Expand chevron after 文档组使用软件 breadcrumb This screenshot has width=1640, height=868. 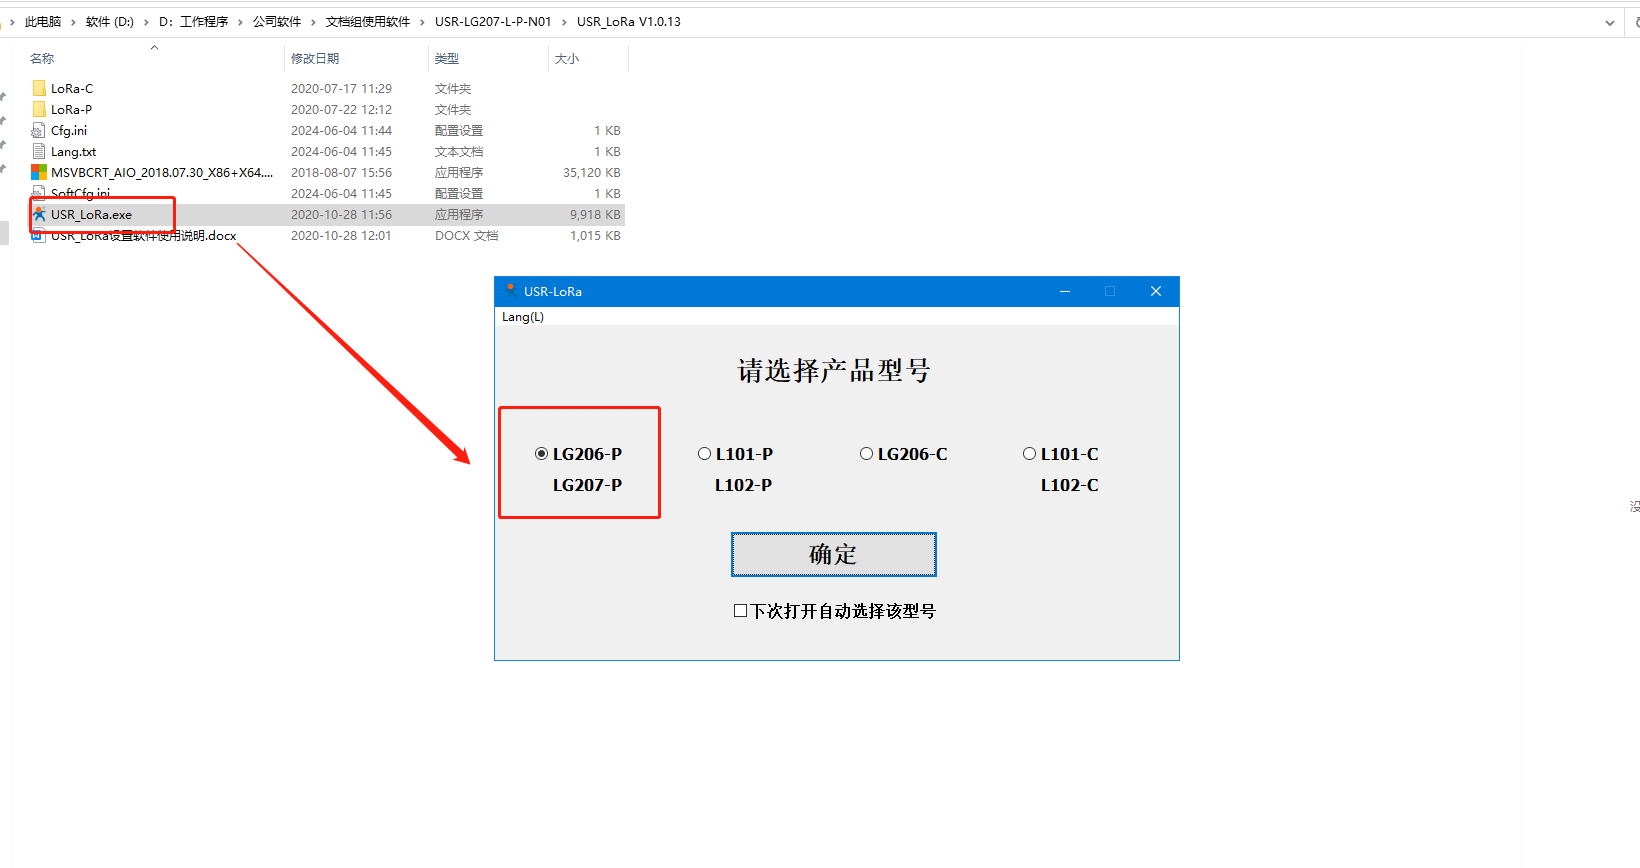(422, 22)
